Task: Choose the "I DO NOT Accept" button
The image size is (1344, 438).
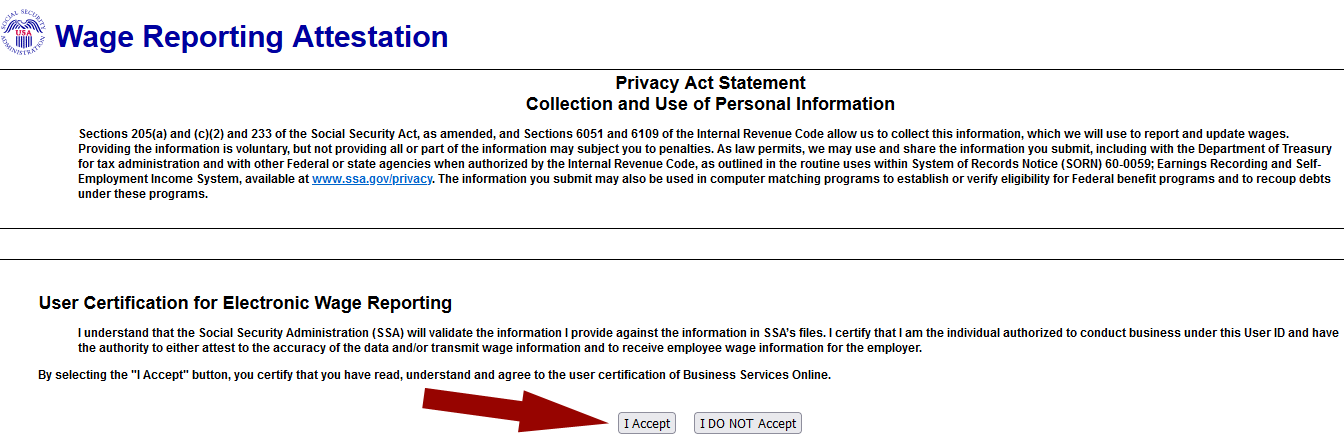Action: tap(747, 423)
